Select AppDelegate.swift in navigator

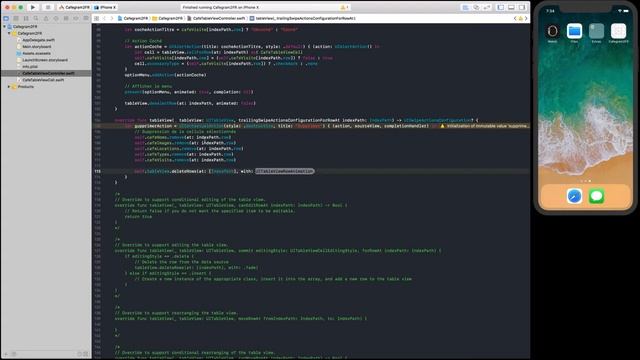pos(38,40)
